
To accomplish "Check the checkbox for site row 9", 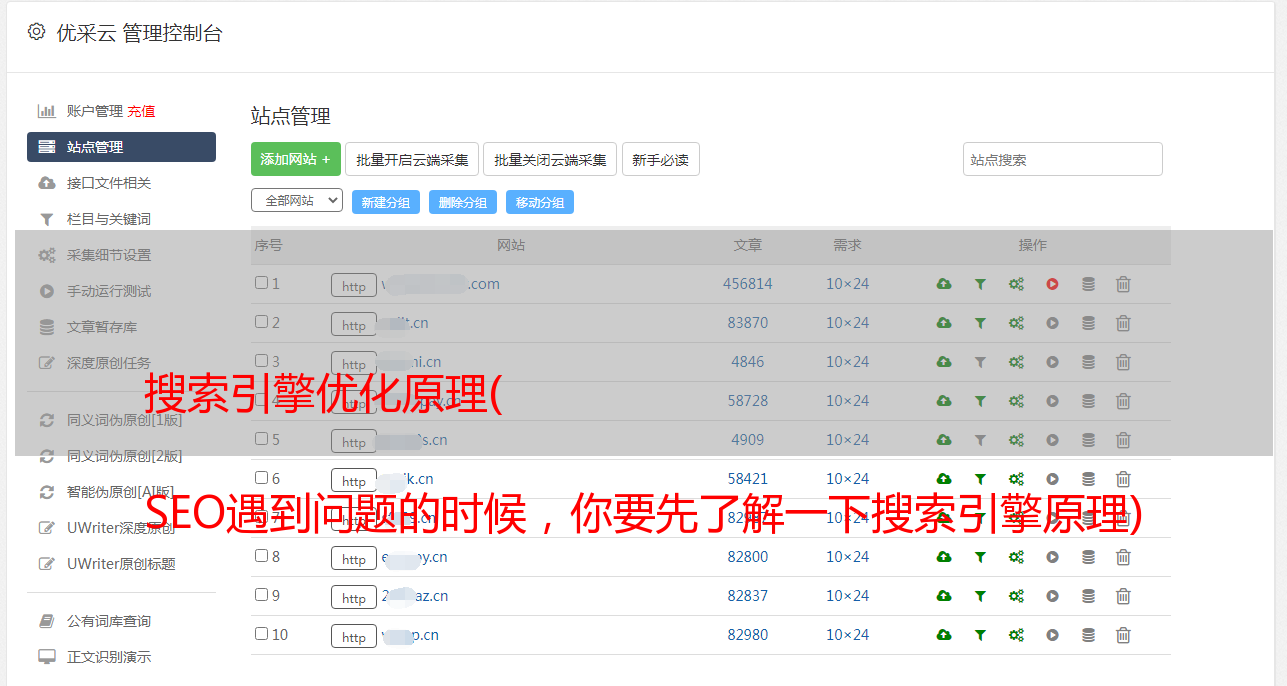I will [x=261, y=595].
